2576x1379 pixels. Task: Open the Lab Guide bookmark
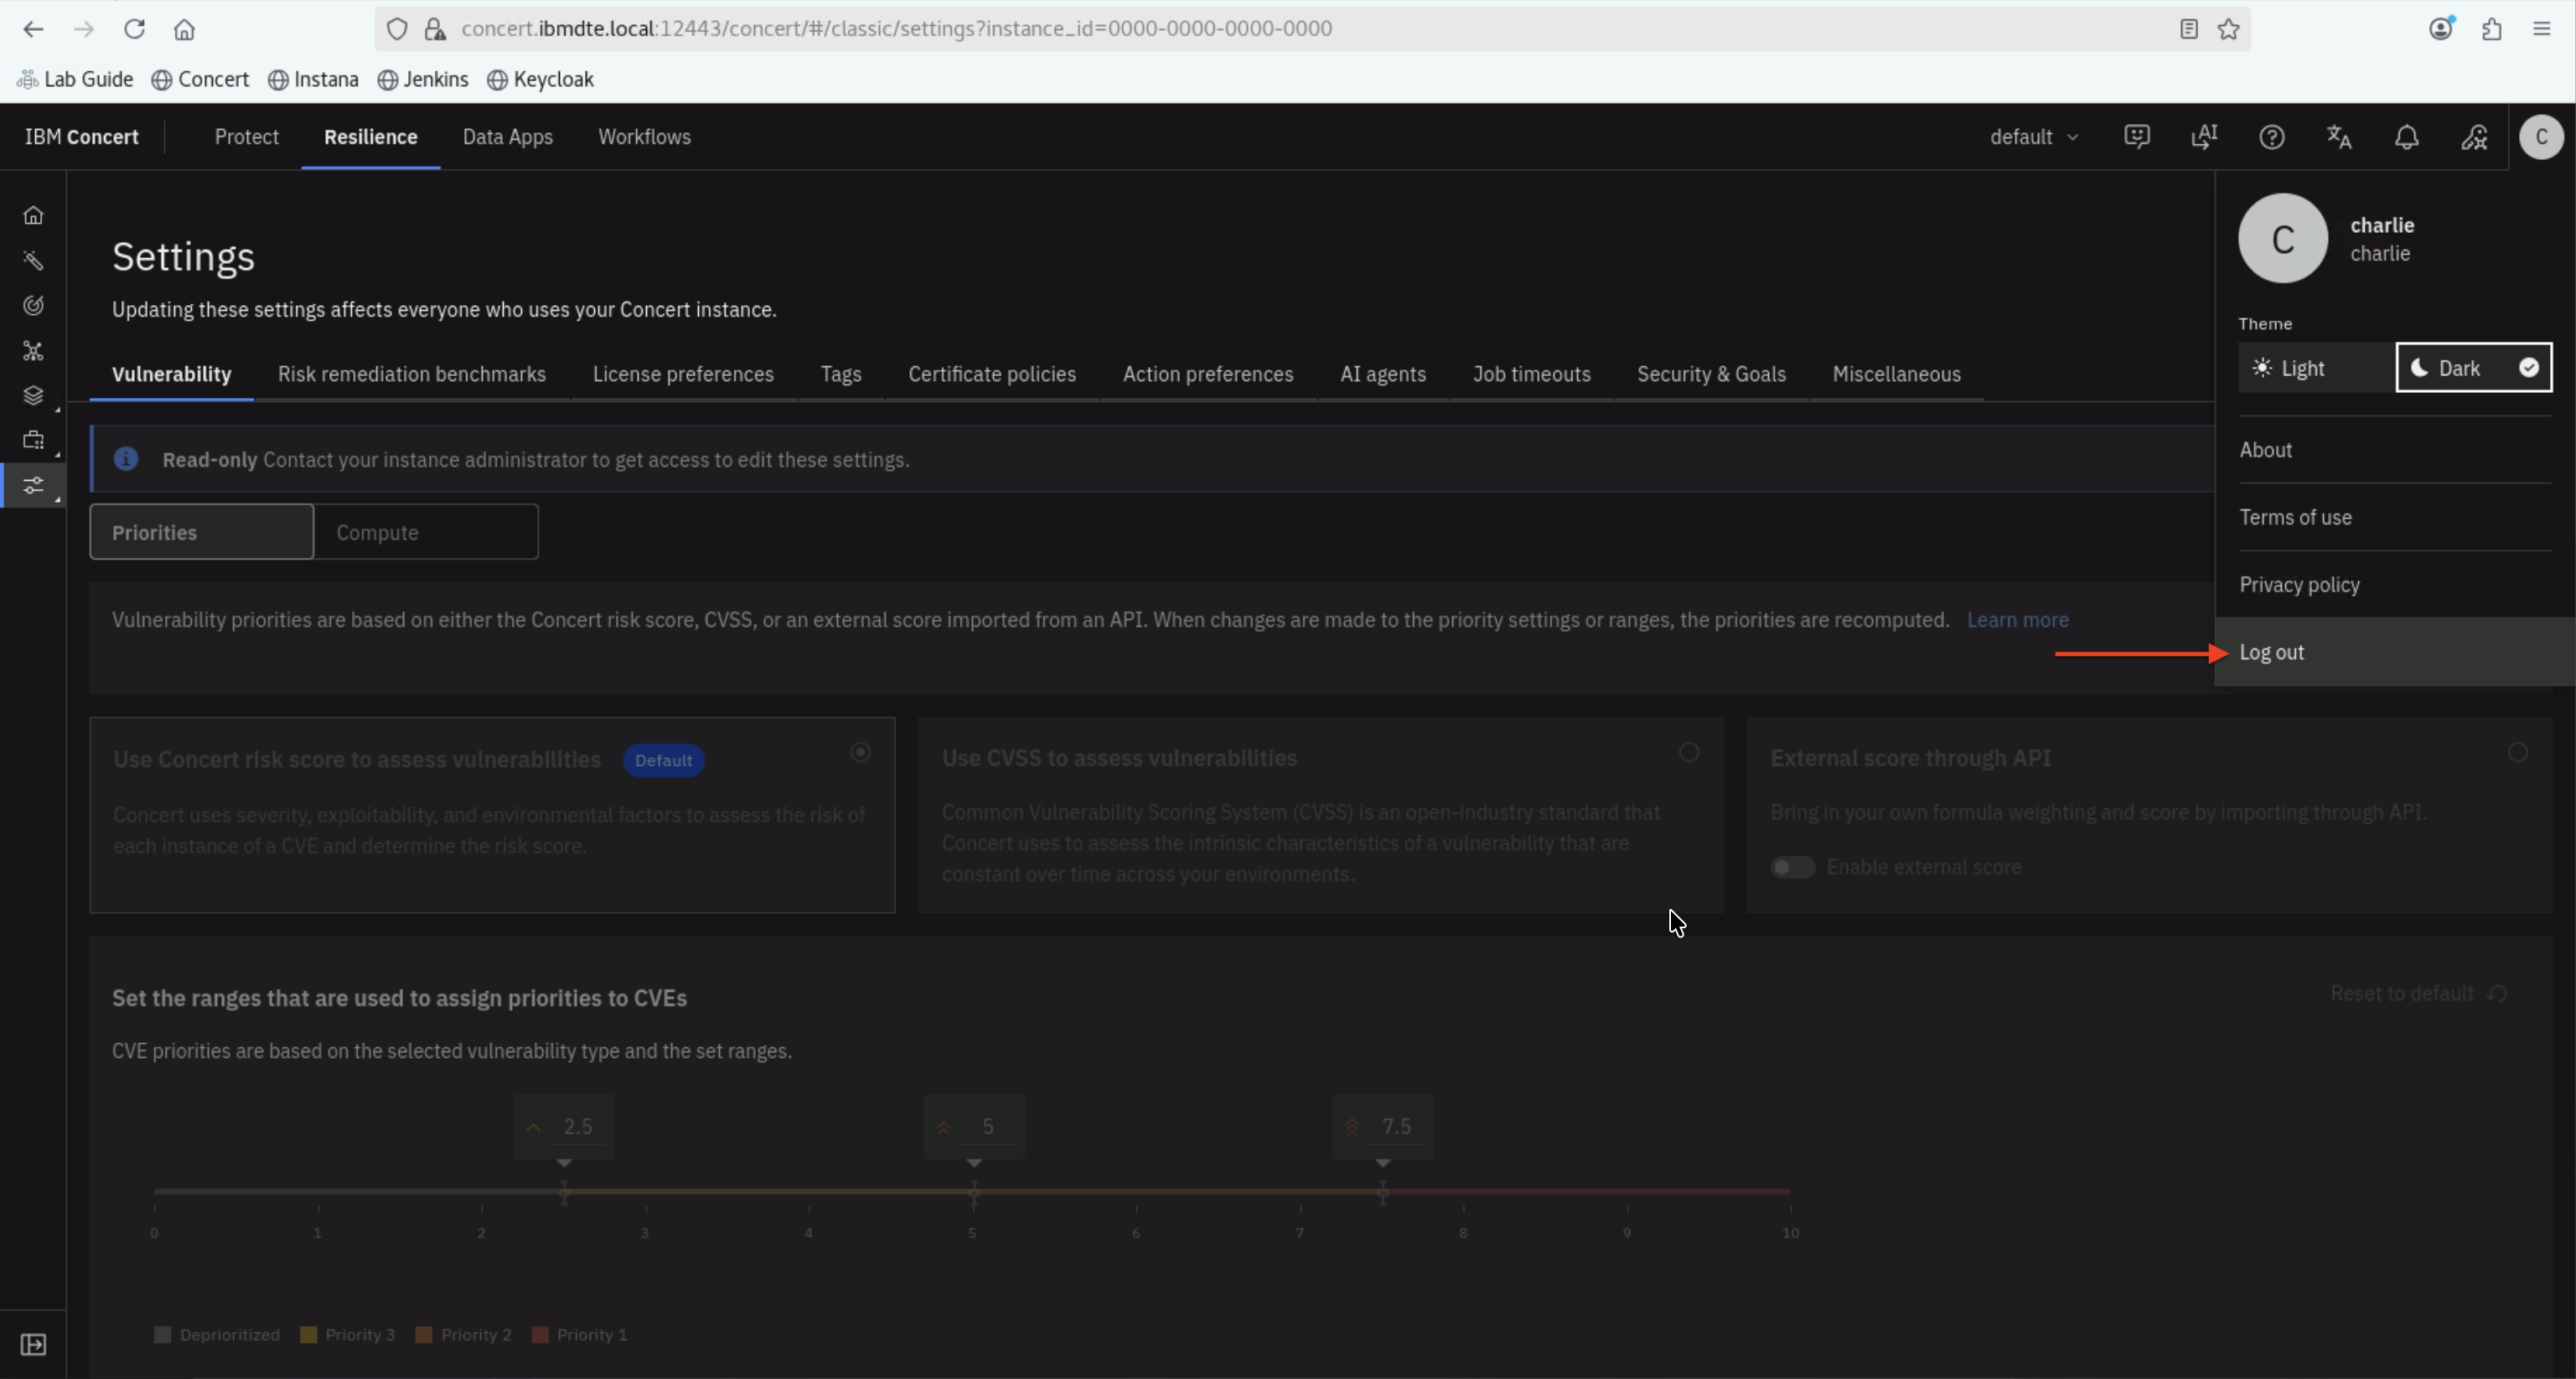pyautogui.click(x=75, y=79)
